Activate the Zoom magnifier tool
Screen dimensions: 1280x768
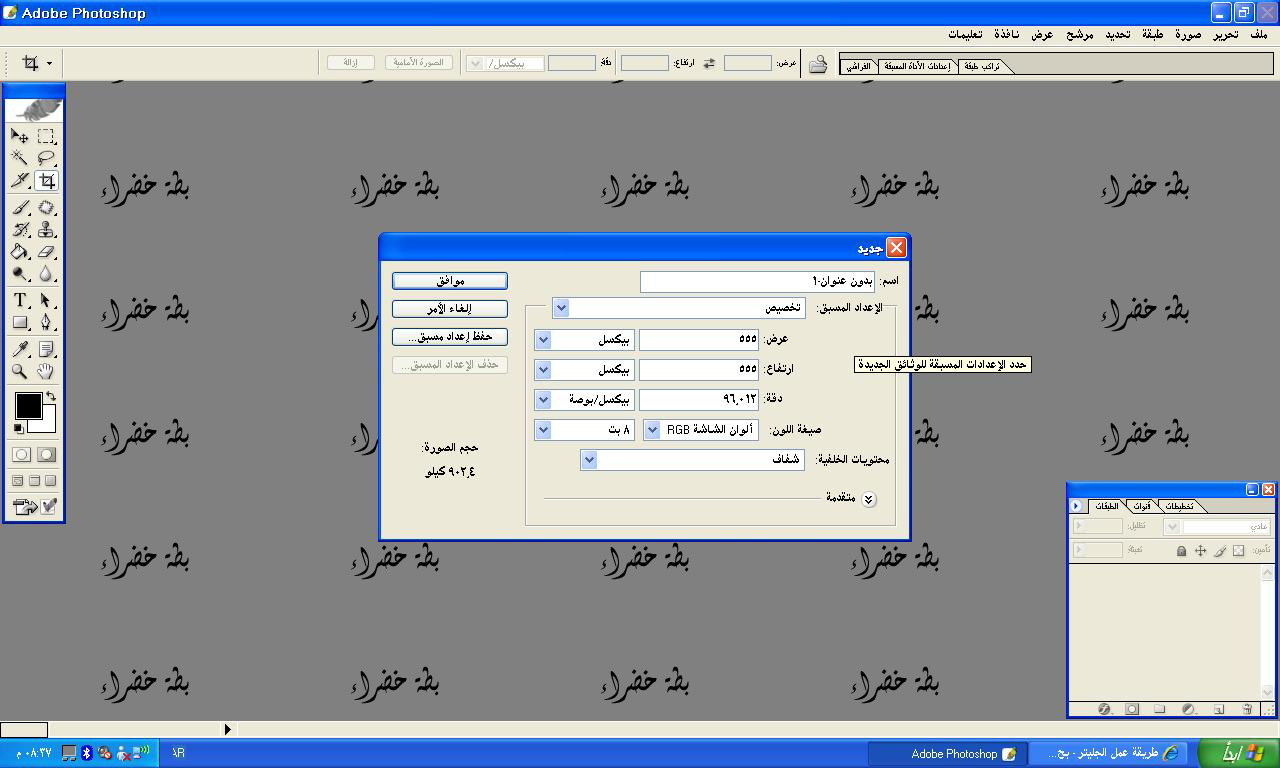click(20, 372)
